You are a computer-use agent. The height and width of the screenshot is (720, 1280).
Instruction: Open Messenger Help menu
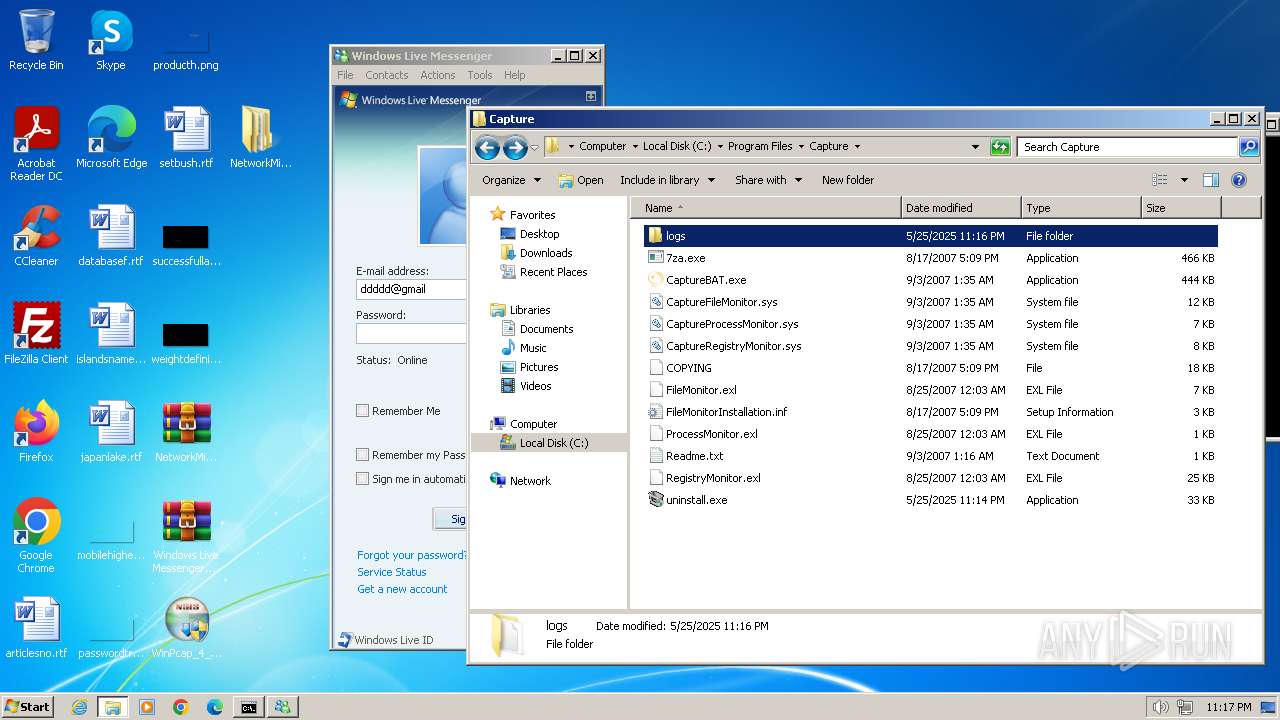[x=514, y=75]
